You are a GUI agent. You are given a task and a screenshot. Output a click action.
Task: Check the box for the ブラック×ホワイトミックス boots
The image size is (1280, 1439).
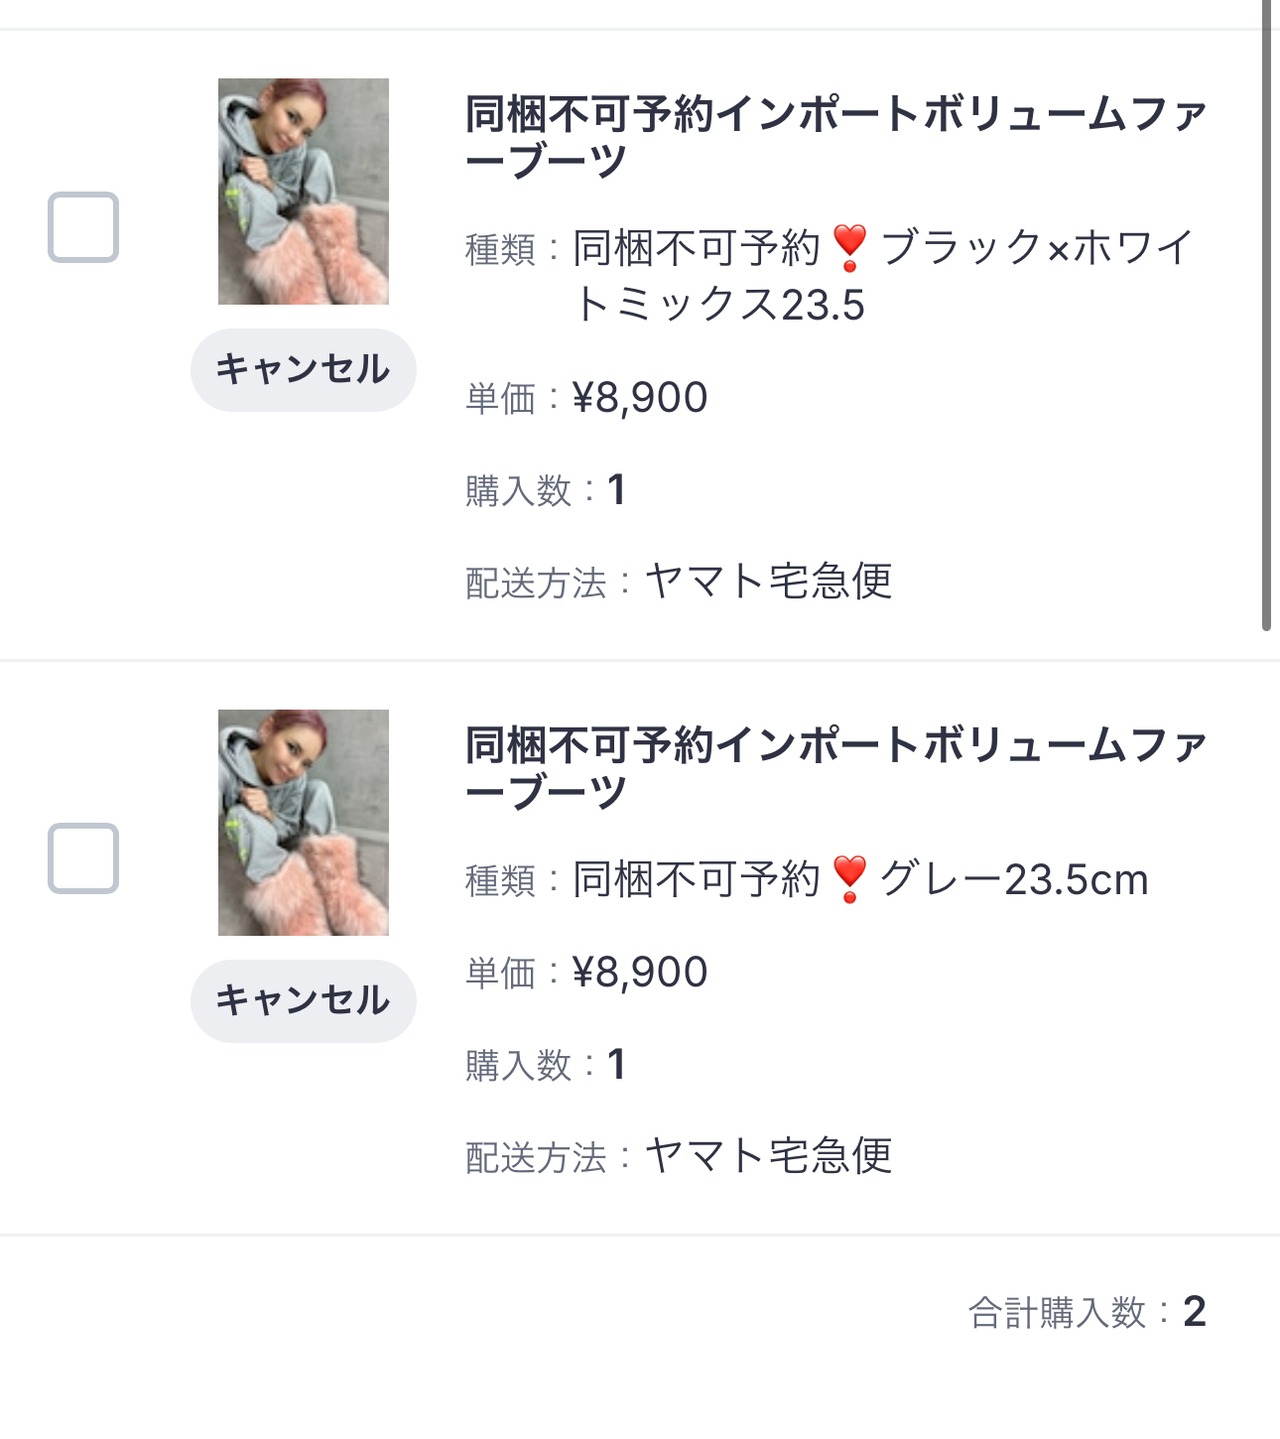coord(83,227)
